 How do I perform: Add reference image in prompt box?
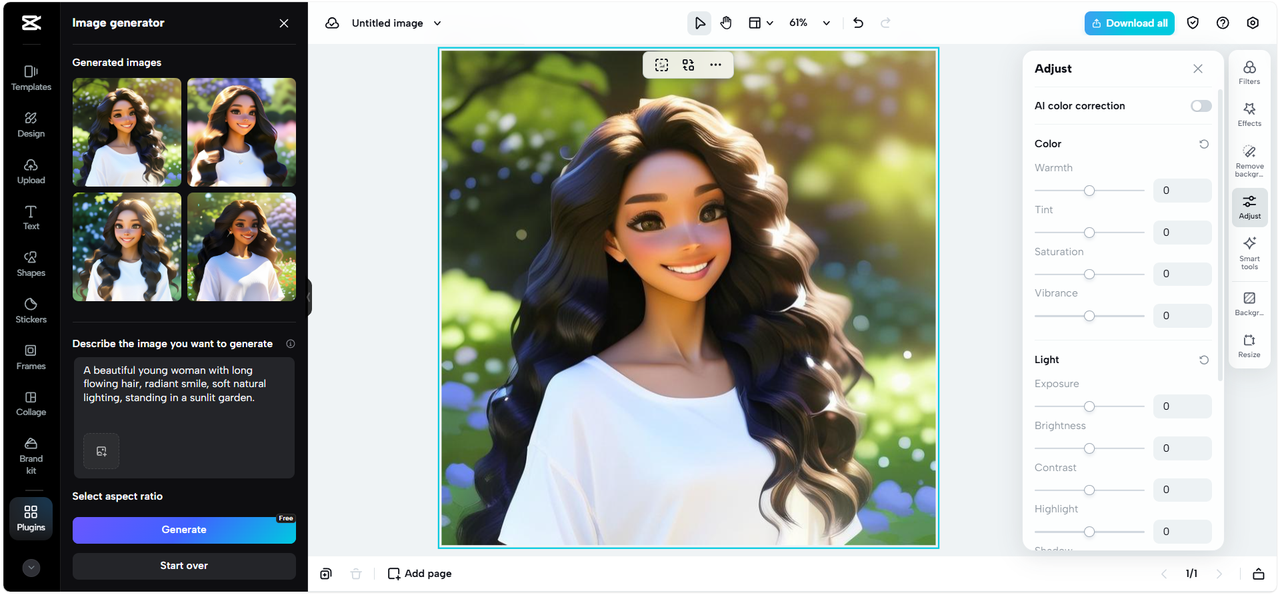coord(101,451)
